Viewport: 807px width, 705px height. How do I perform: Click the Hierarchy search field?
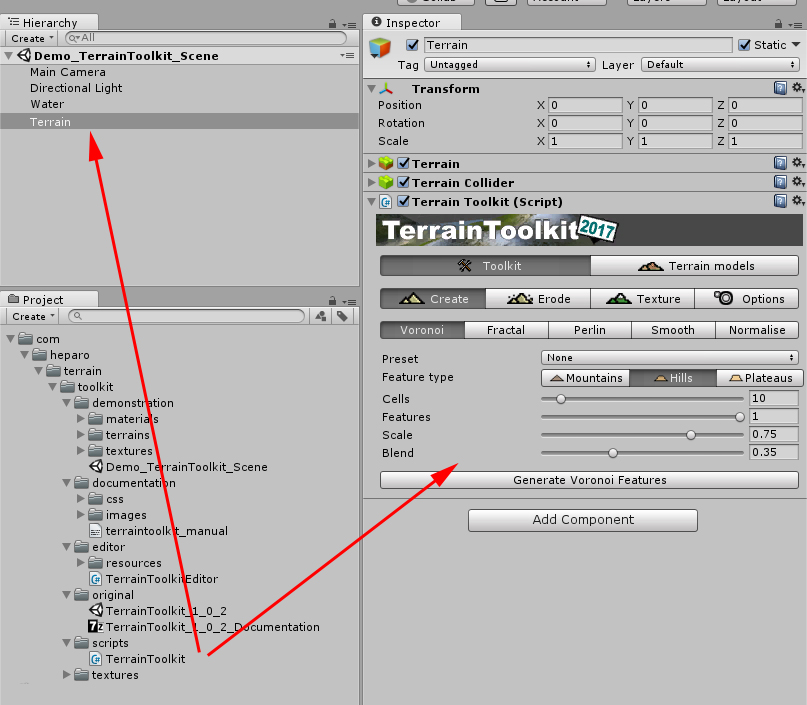[206, 38]
